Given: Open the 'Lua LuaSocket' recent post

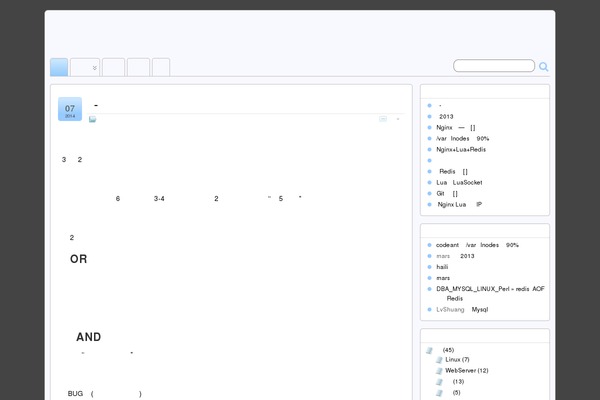Looking at the screenshot, I should pos(459,183).
